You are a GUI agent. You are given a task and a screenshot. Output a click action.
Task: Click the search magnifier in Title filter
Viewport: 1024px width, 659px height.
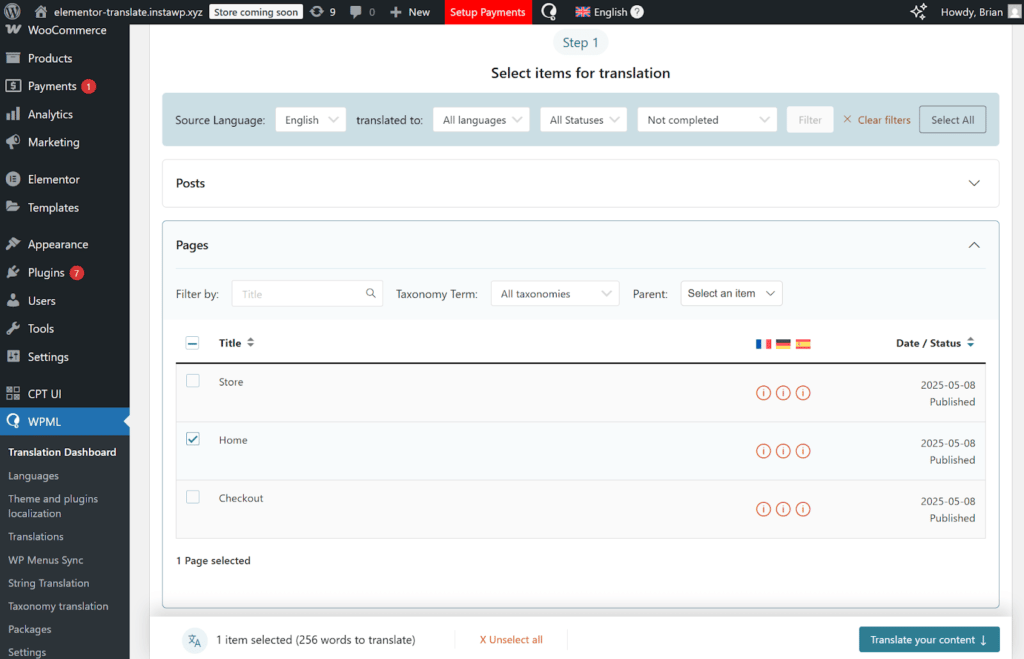(370, 294)
